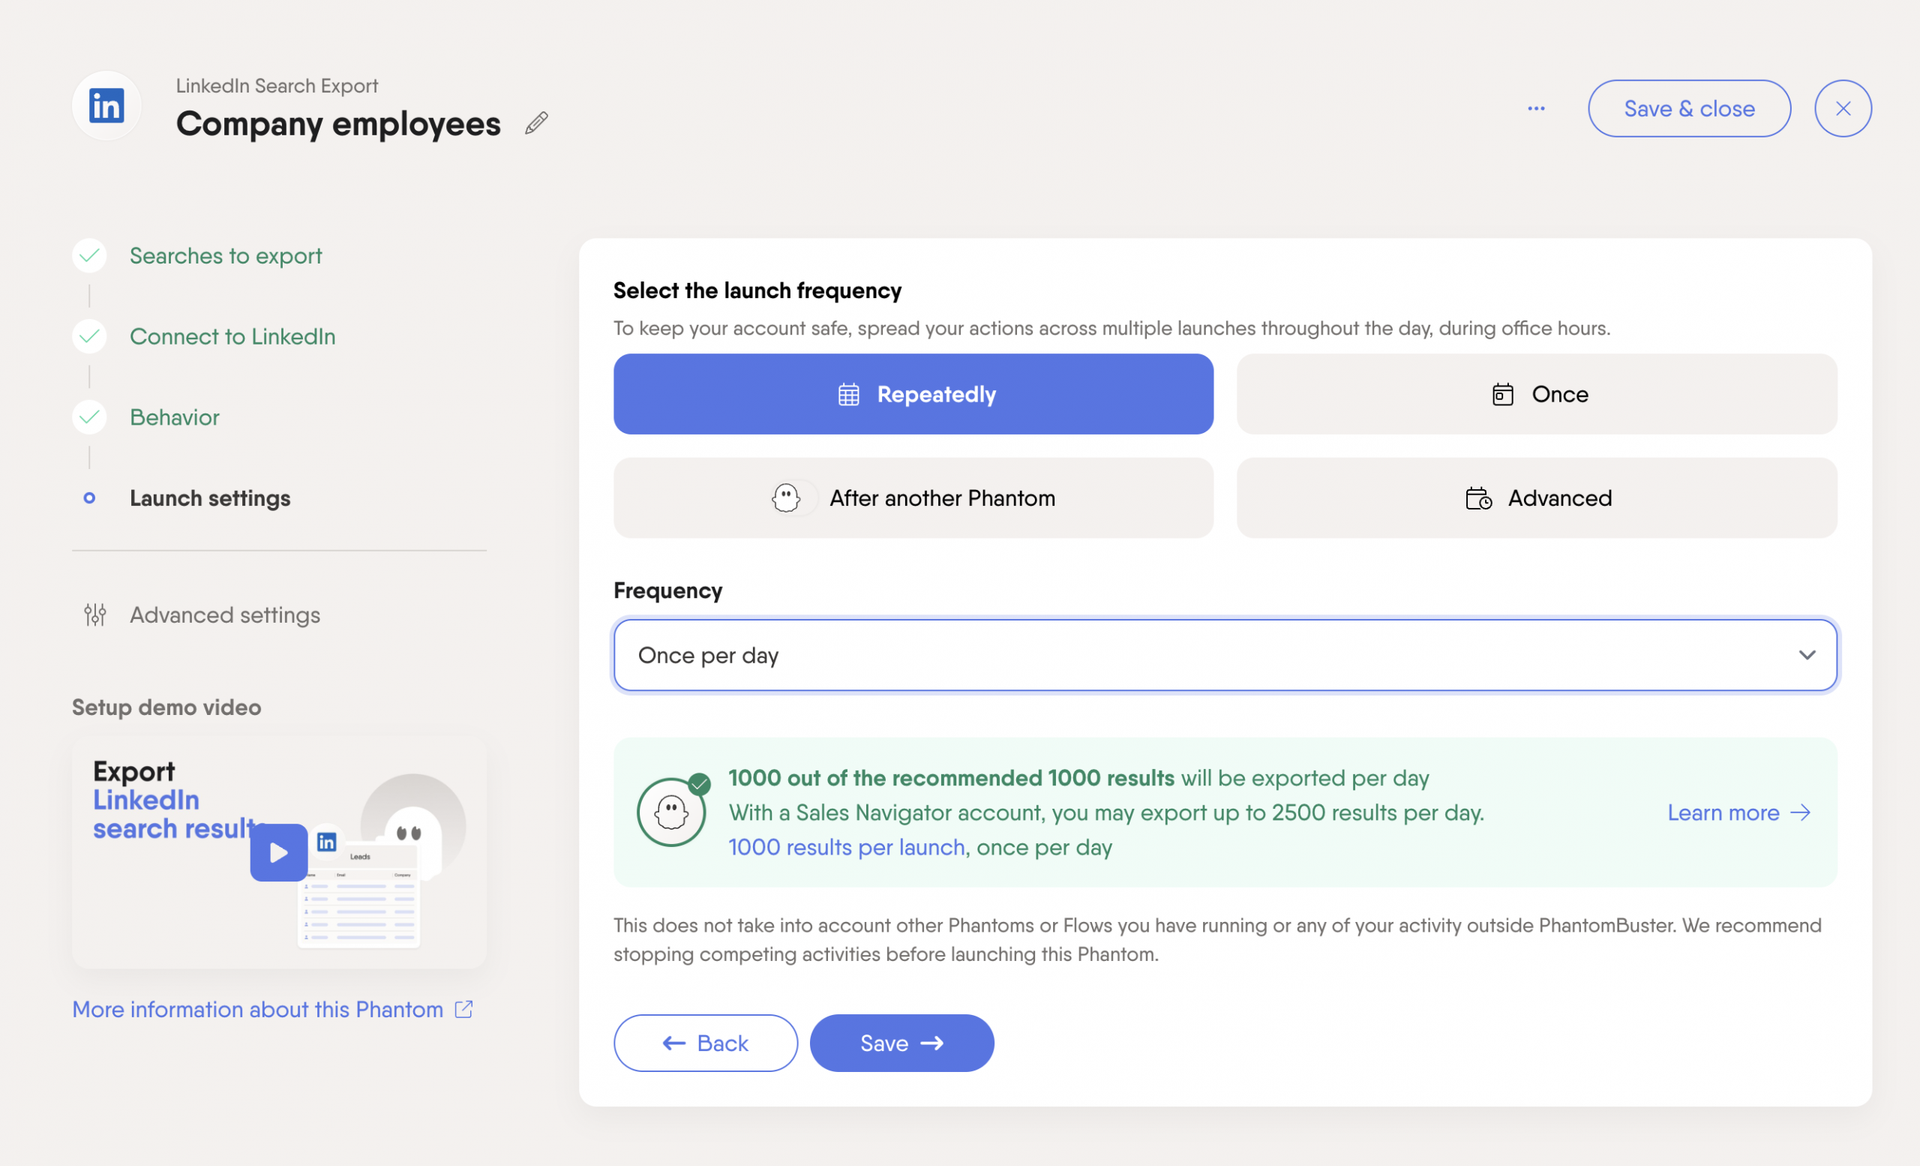Viewport: 1920px width, 1166px height.
Task: Click 'Frequency' field label
Action: (668, 591)
